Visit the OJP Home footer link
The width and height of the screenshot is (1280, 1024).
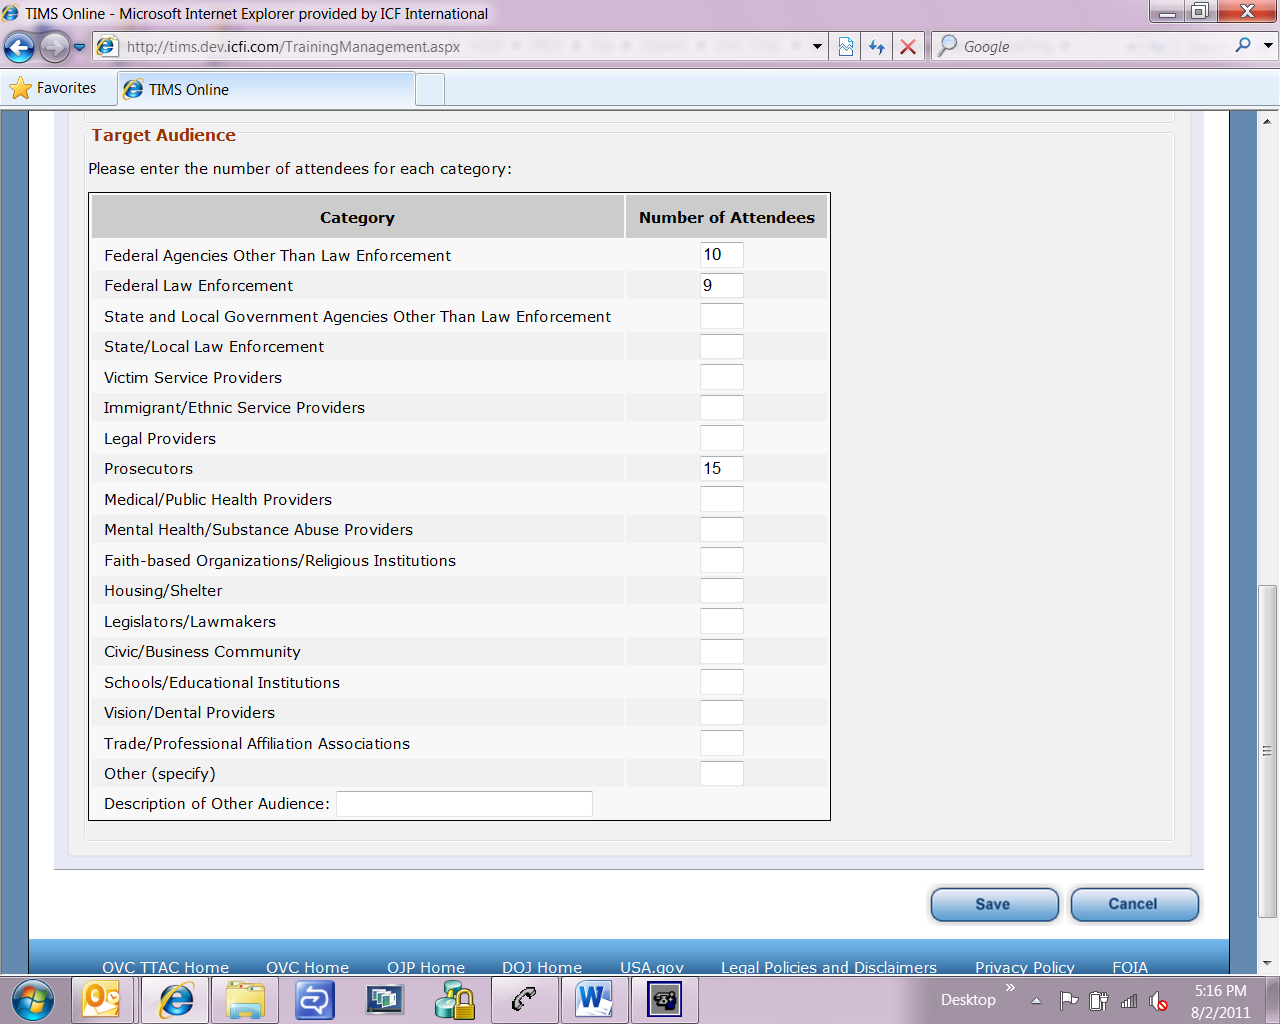pyautogui.click(x=426, y=967)
